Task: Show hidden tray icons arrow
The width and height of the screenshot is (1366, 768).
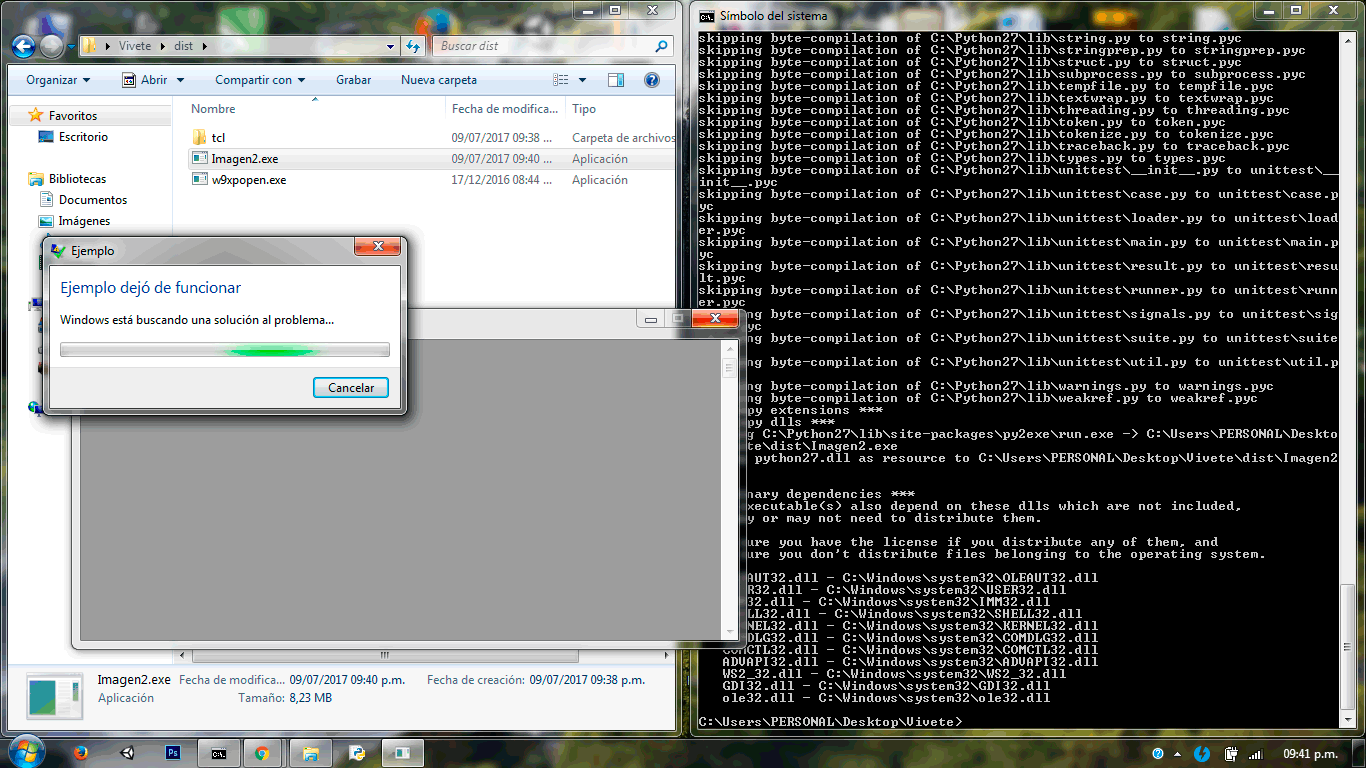Action: pos(1178,753)
